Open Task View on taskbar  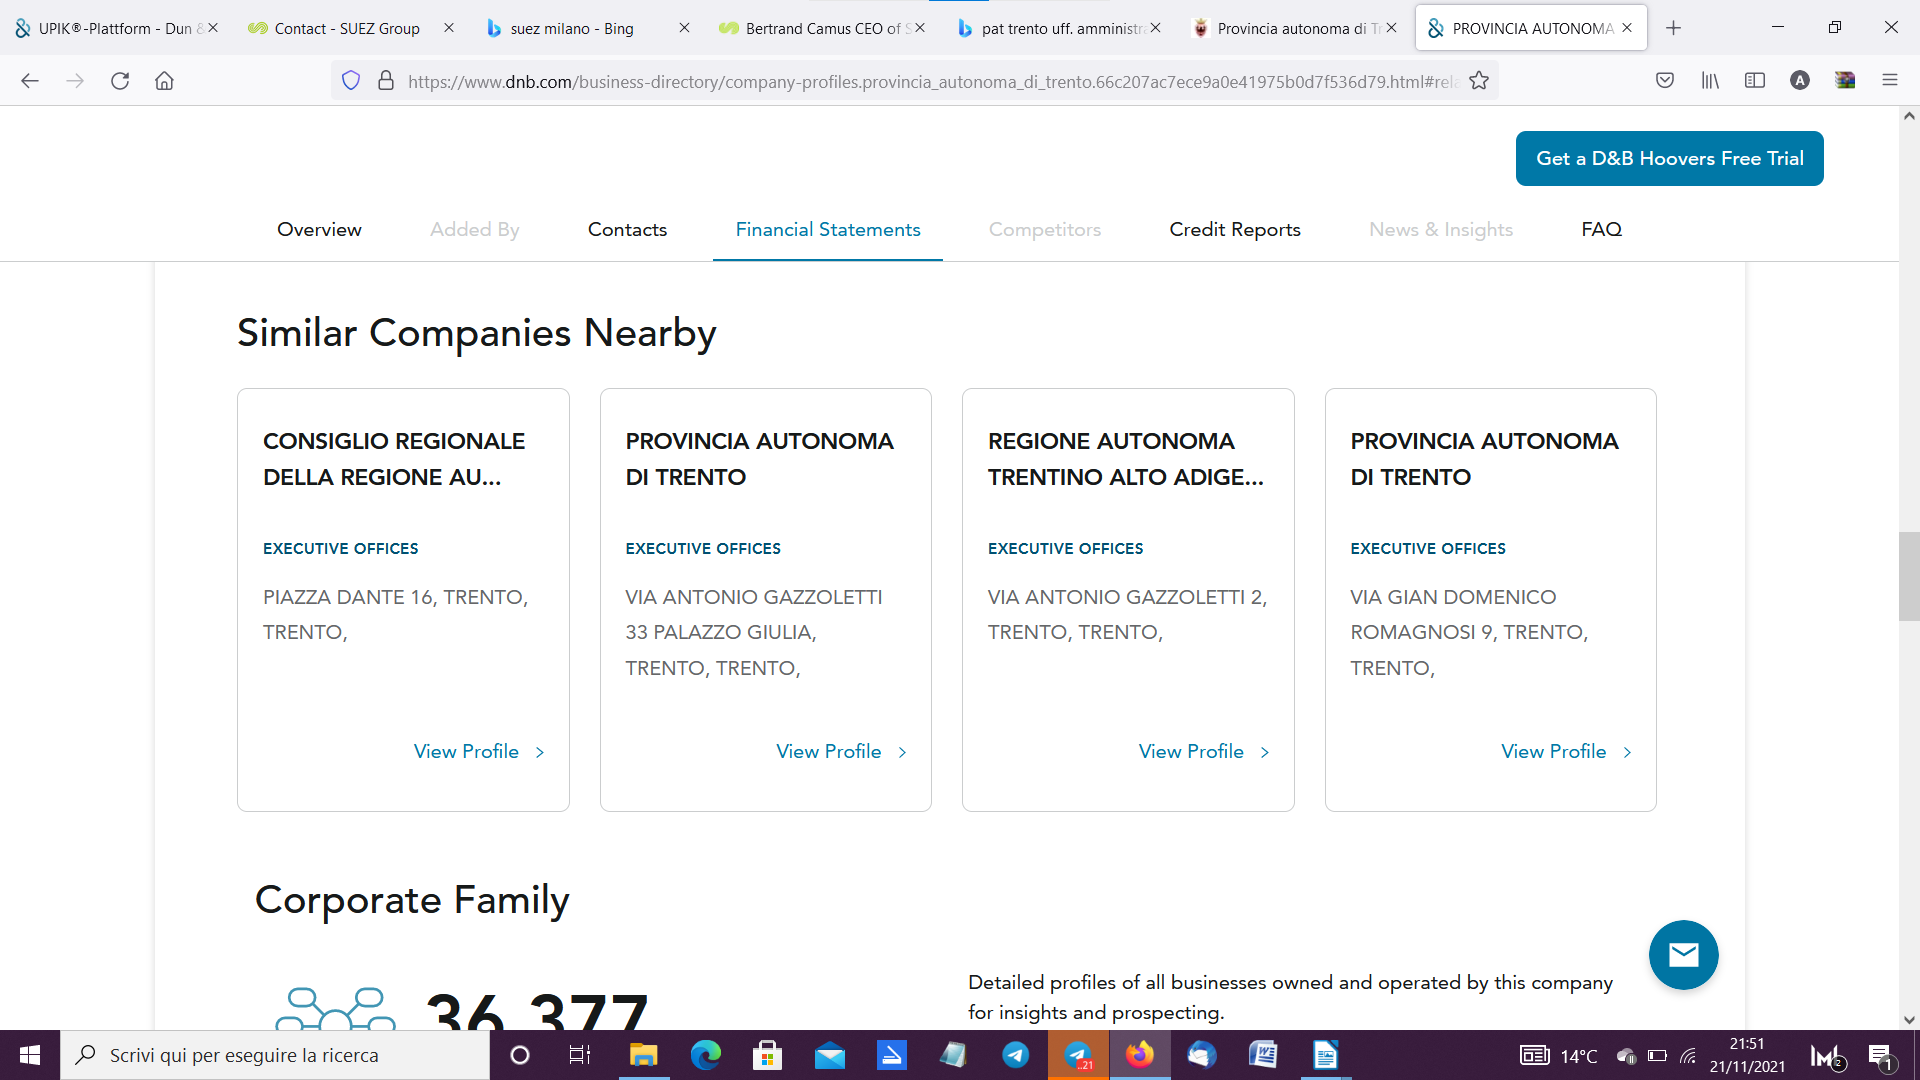click(580, 1055)
